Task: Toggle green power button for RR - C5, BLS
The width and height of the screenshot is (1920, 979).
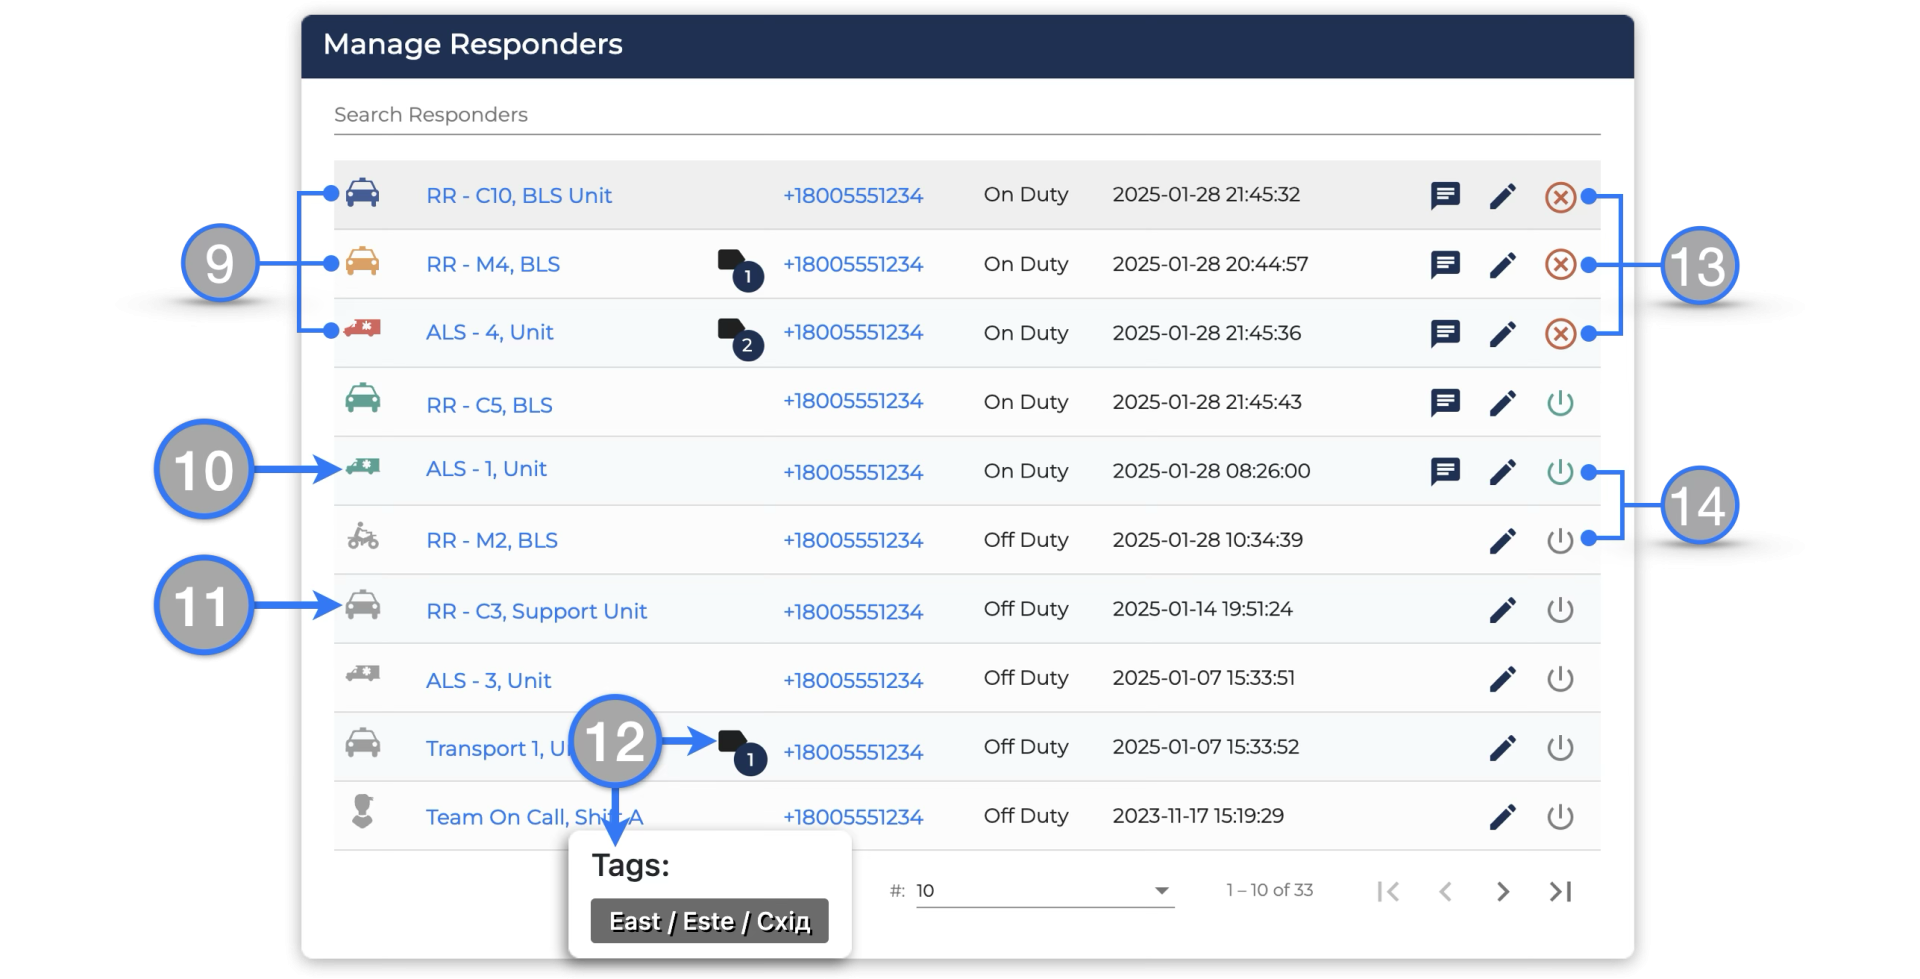Action: (1560, 403)
